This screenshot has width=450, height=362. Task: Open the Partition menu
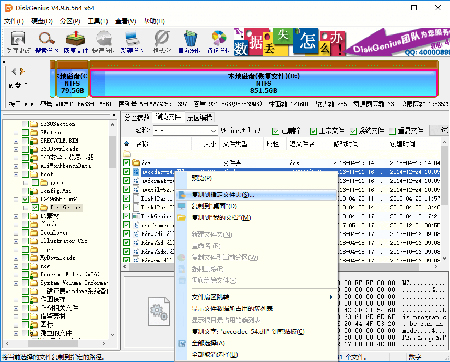[70, 21]
